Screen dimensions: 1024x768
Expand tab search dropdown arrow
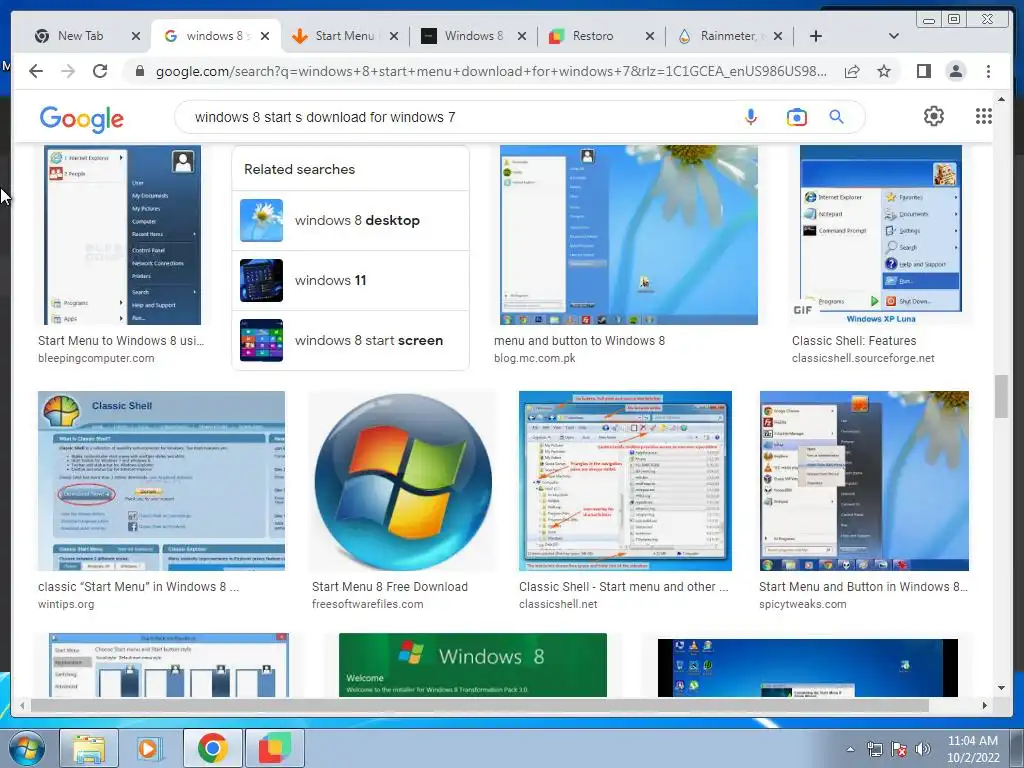click(894, 36)
